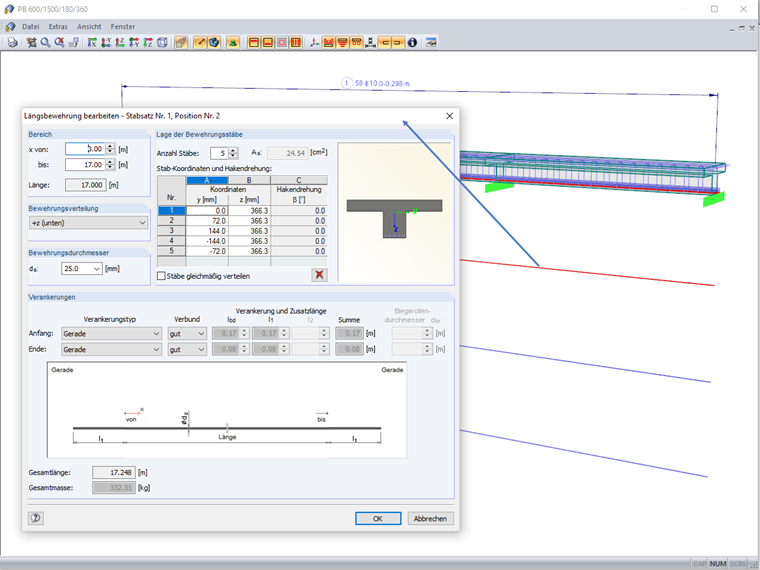760x570 pixels.
Task: Click y cell 72.0 in row 2
Action: click(x=207, y=221)
